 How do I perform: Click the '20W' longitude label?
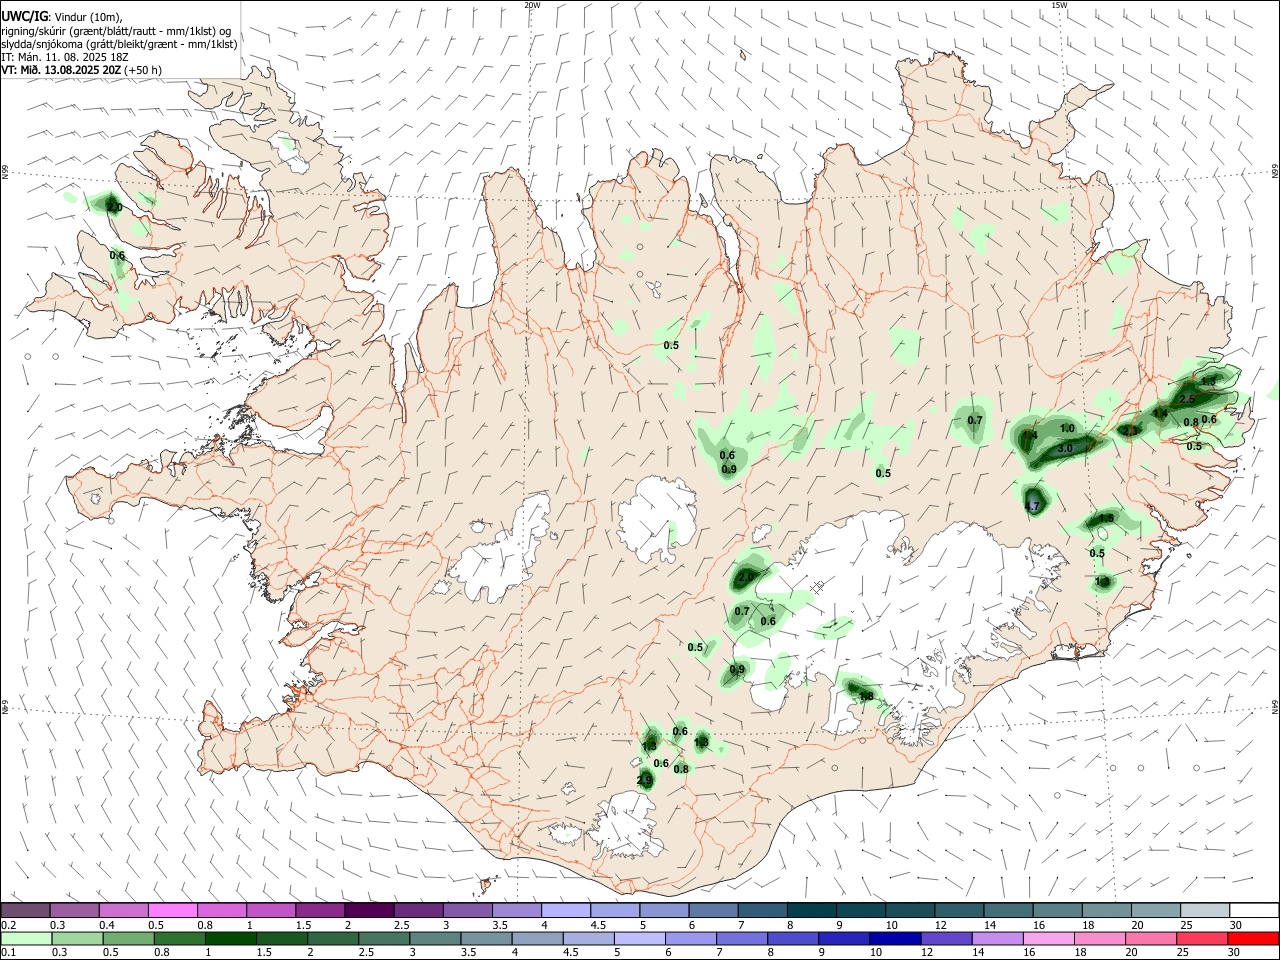pyautogui.click(x=532, y=5)
